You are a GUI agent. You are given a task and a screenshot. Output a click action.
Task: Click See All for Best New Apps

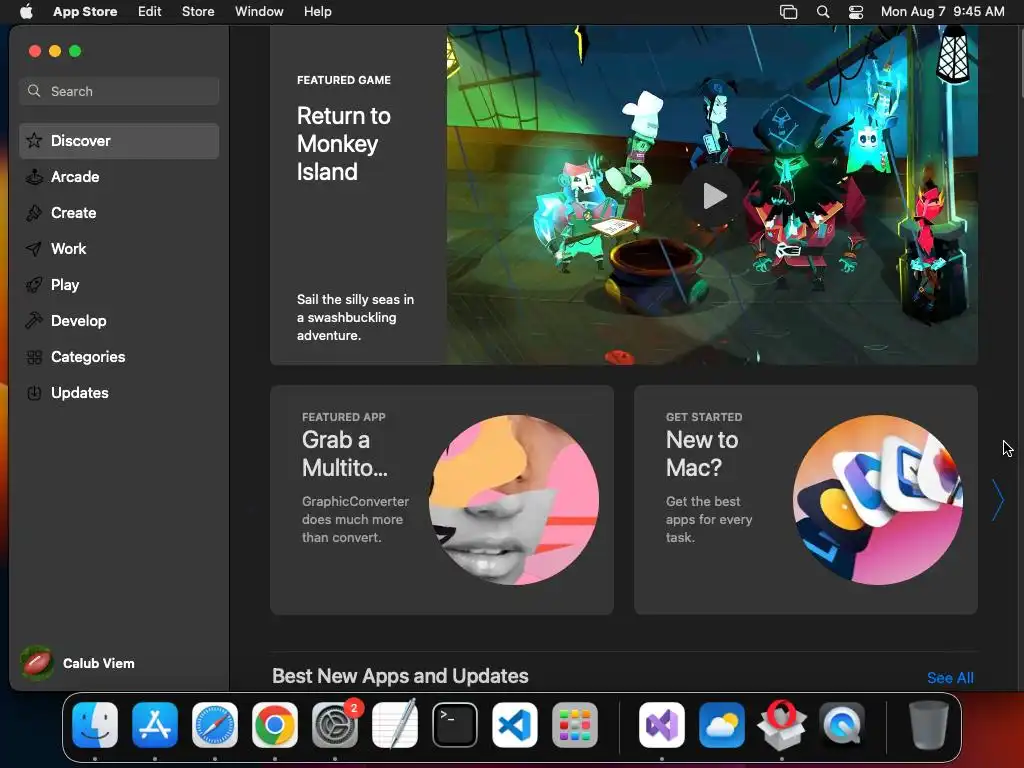coord(950,678)
